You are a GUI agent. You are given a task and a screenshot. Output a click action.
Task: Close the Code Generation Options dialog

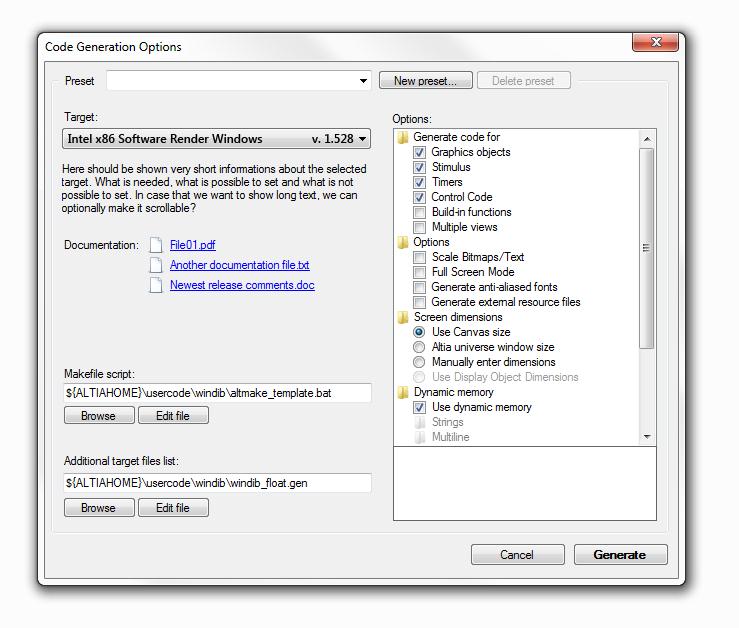click(x=656, y=42)
